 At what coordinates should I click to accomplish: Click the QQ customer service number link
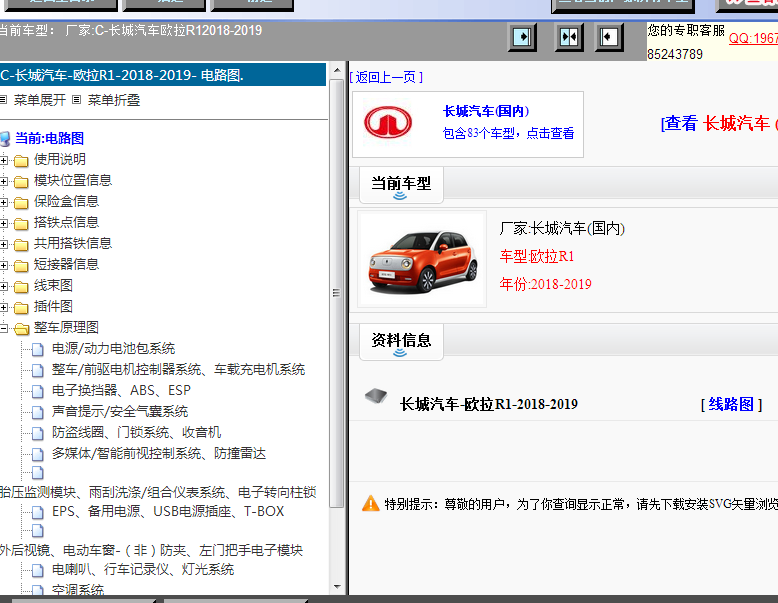pos(753,38)
